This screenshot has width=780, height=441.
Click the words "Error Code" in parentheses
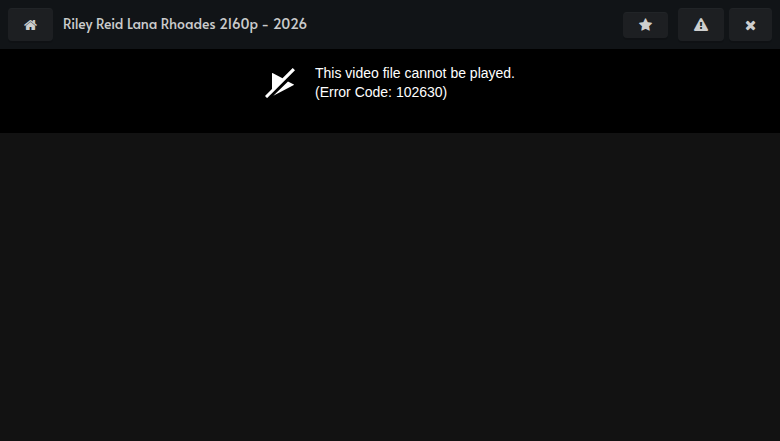[355, 92]
